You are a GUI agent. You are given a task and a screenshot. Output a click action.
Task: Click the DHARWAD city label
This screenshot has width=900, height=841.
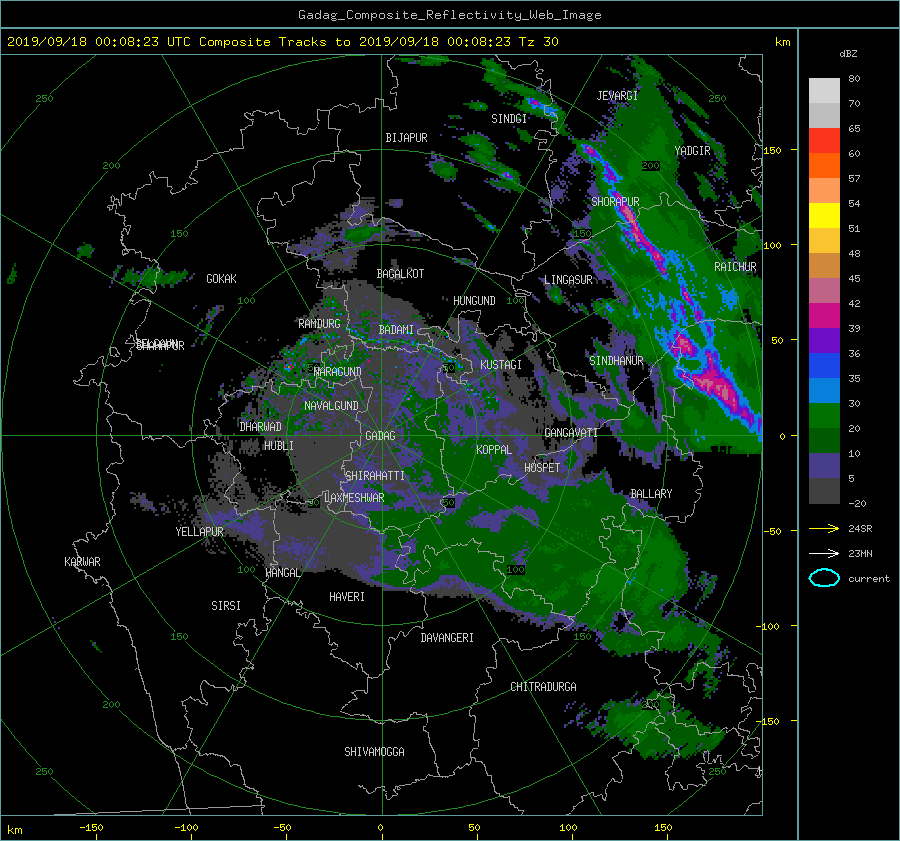coord(260,427)
